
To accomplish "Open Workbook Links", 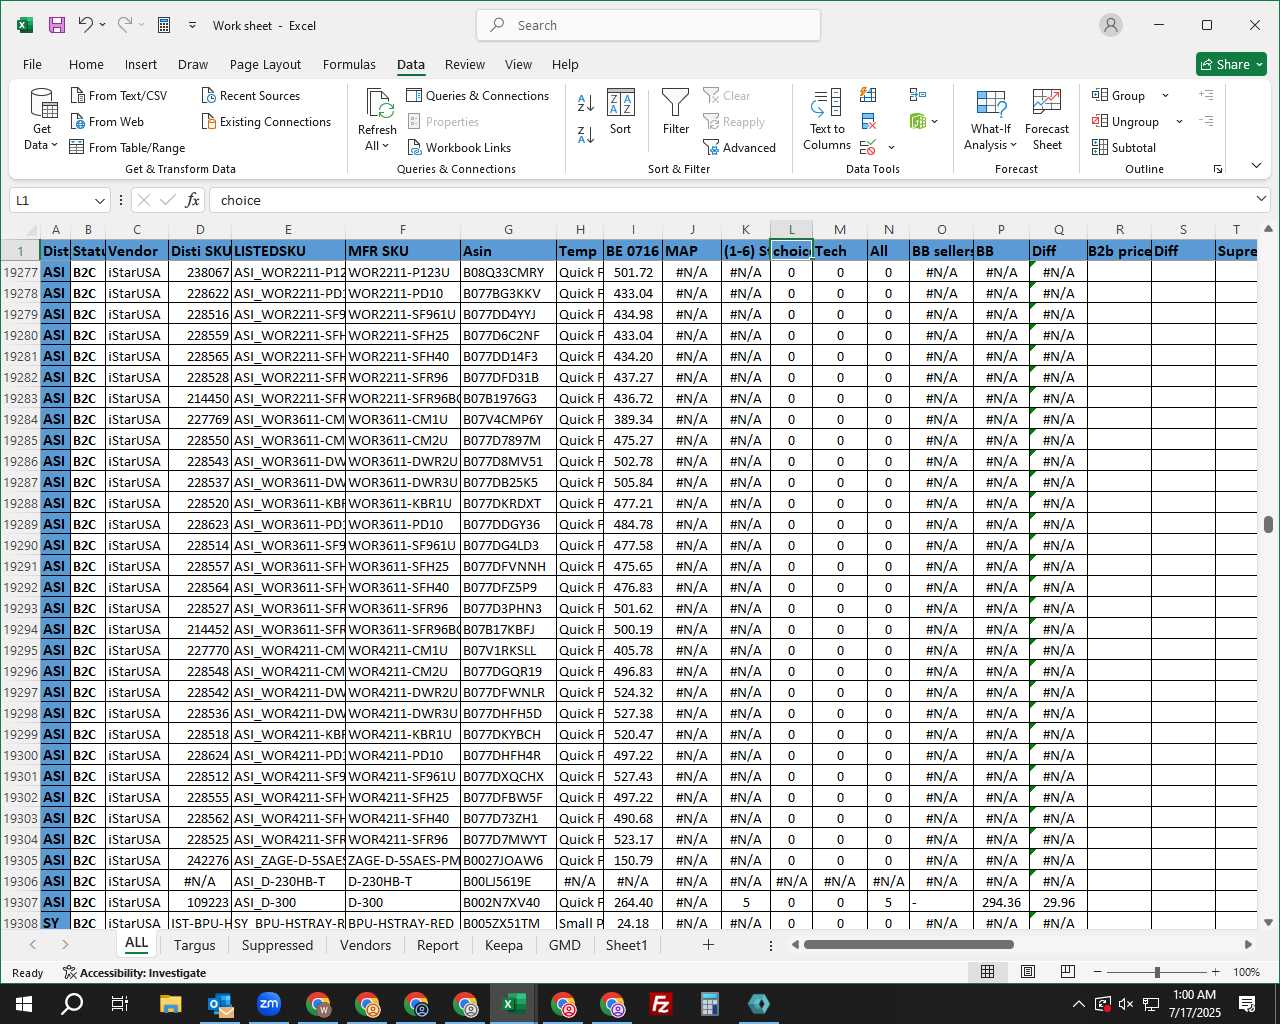I will coord(459,147).
